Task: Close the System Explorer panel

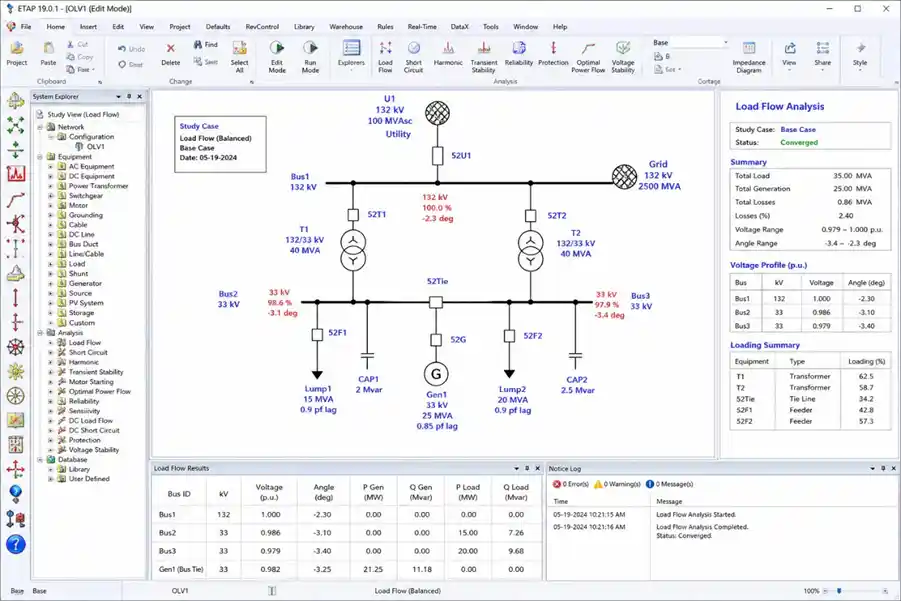Action: pyautogui.click(x=139, y=97)
